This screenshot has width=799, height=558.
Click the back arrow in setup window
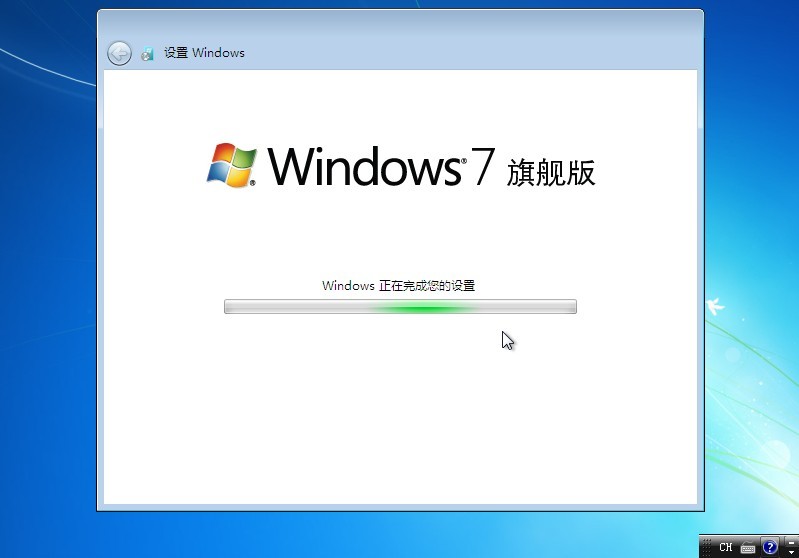119,53
